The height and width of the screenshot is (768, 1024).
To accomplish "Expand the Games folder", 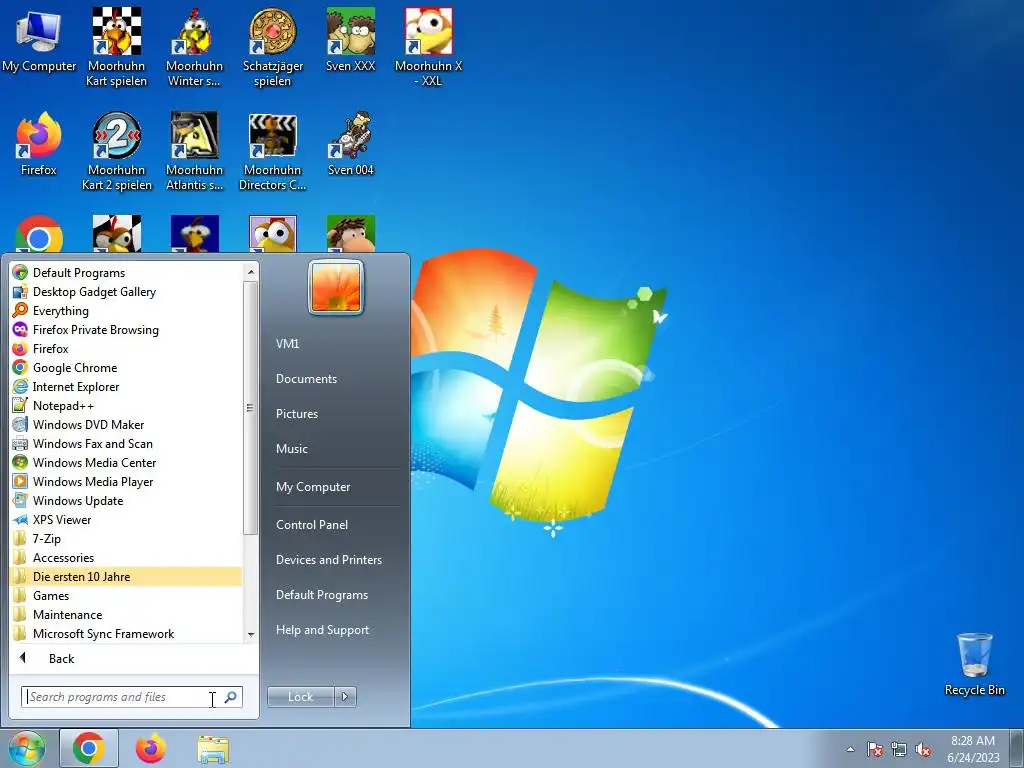I will (x=125, y=595).
